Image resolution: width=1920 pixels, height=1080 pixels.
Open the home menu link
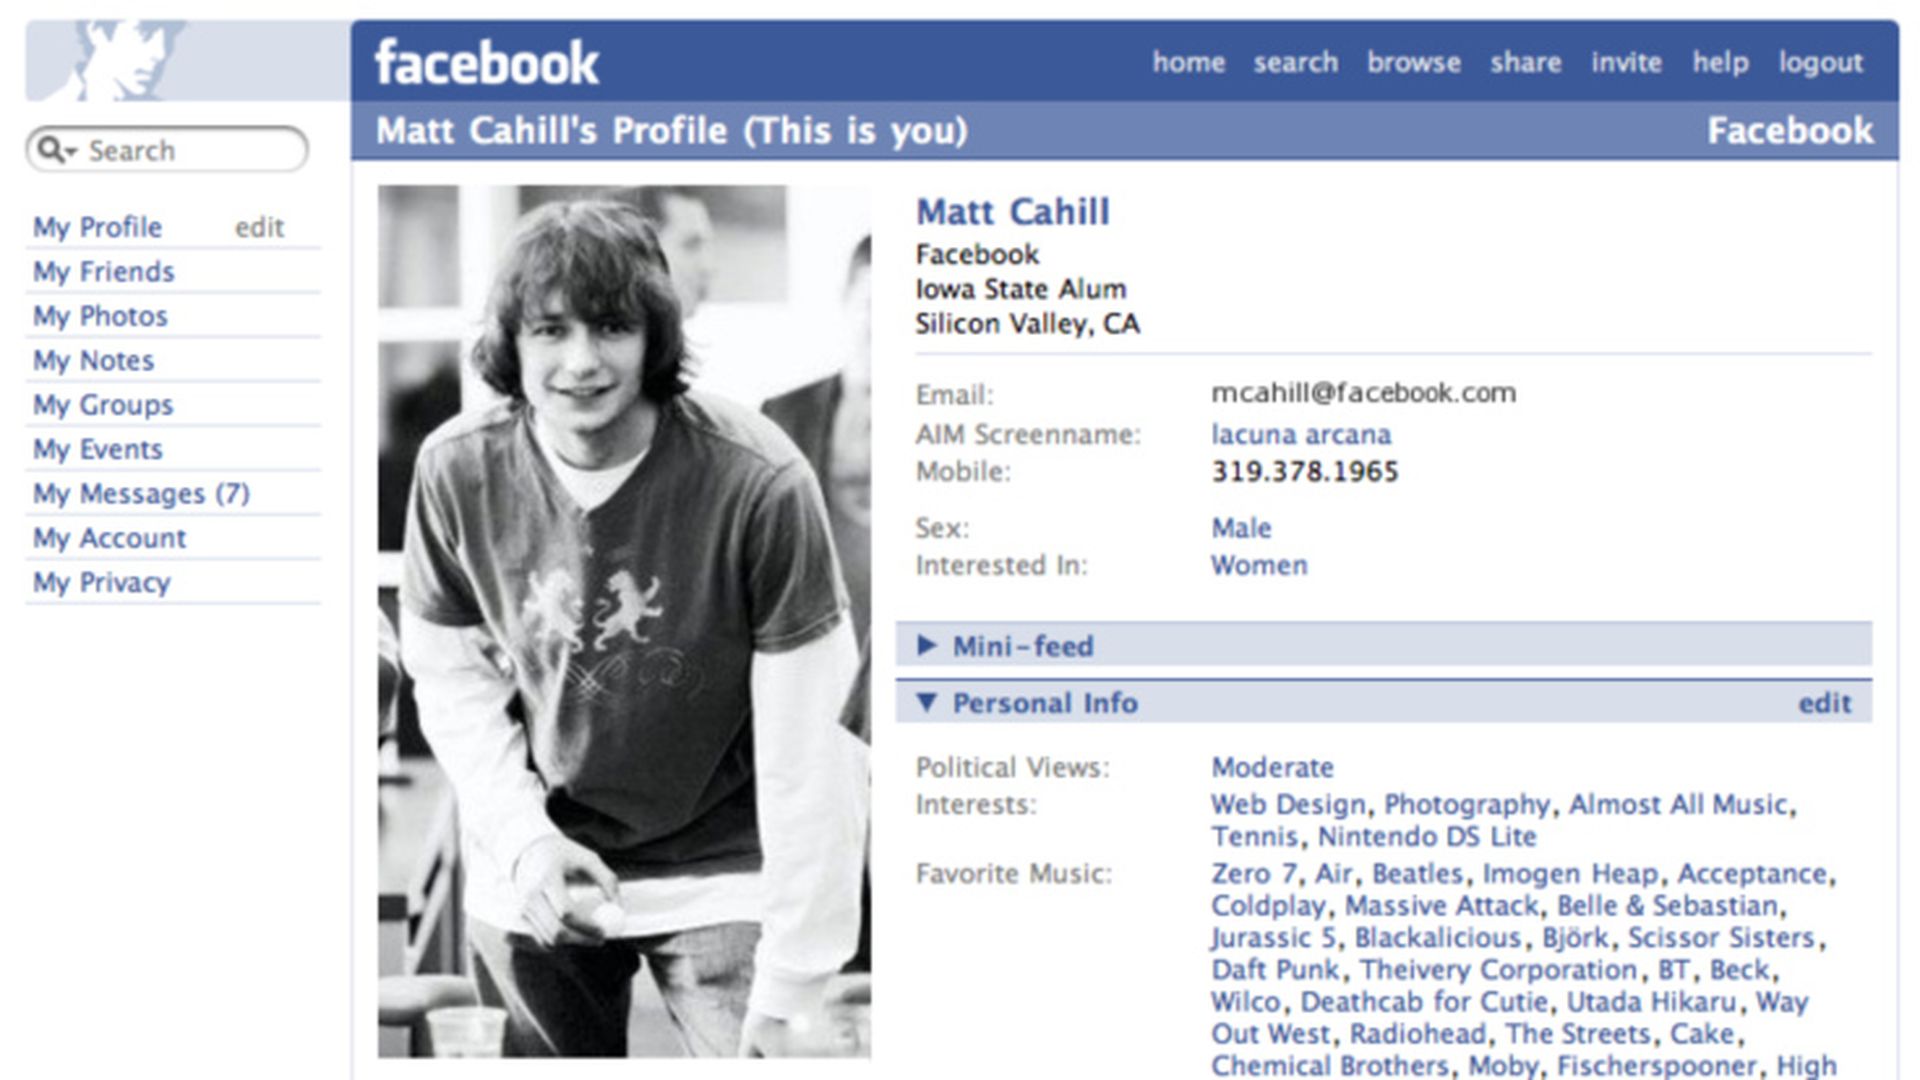1188,62
